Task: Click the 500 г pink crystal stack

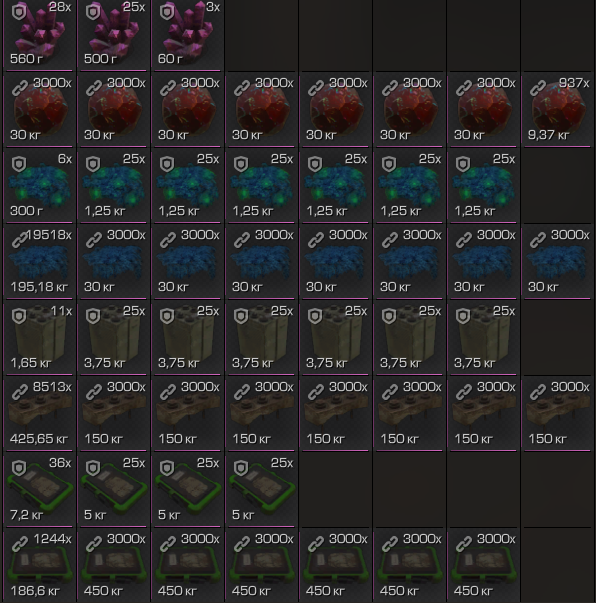Action: click(x=113, y=35)
